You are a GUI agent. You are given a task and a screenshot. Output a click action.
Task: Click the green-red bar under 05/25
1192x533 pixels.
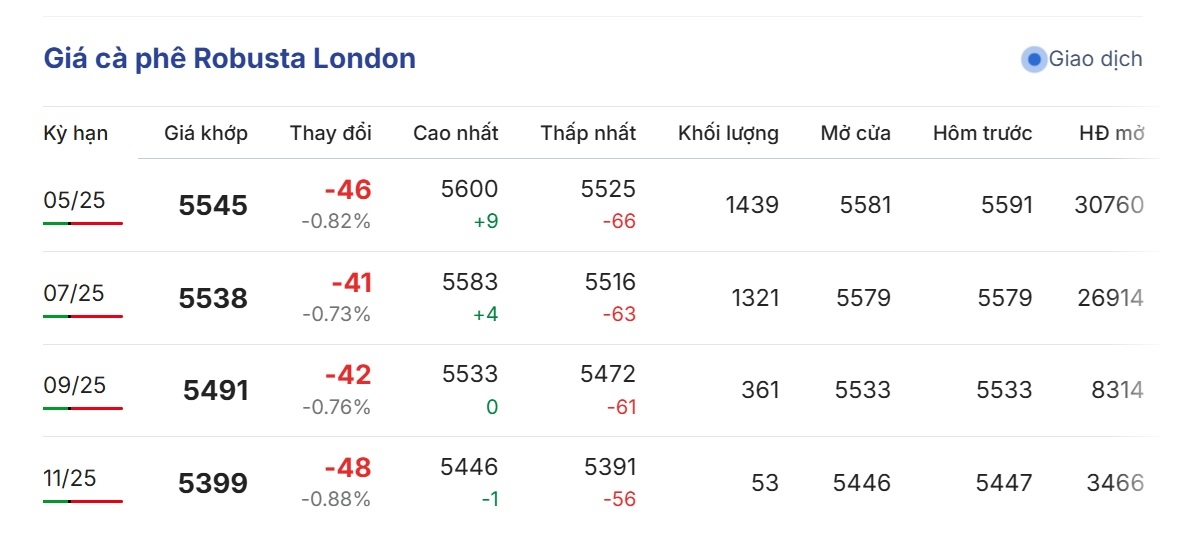point(83,224)
